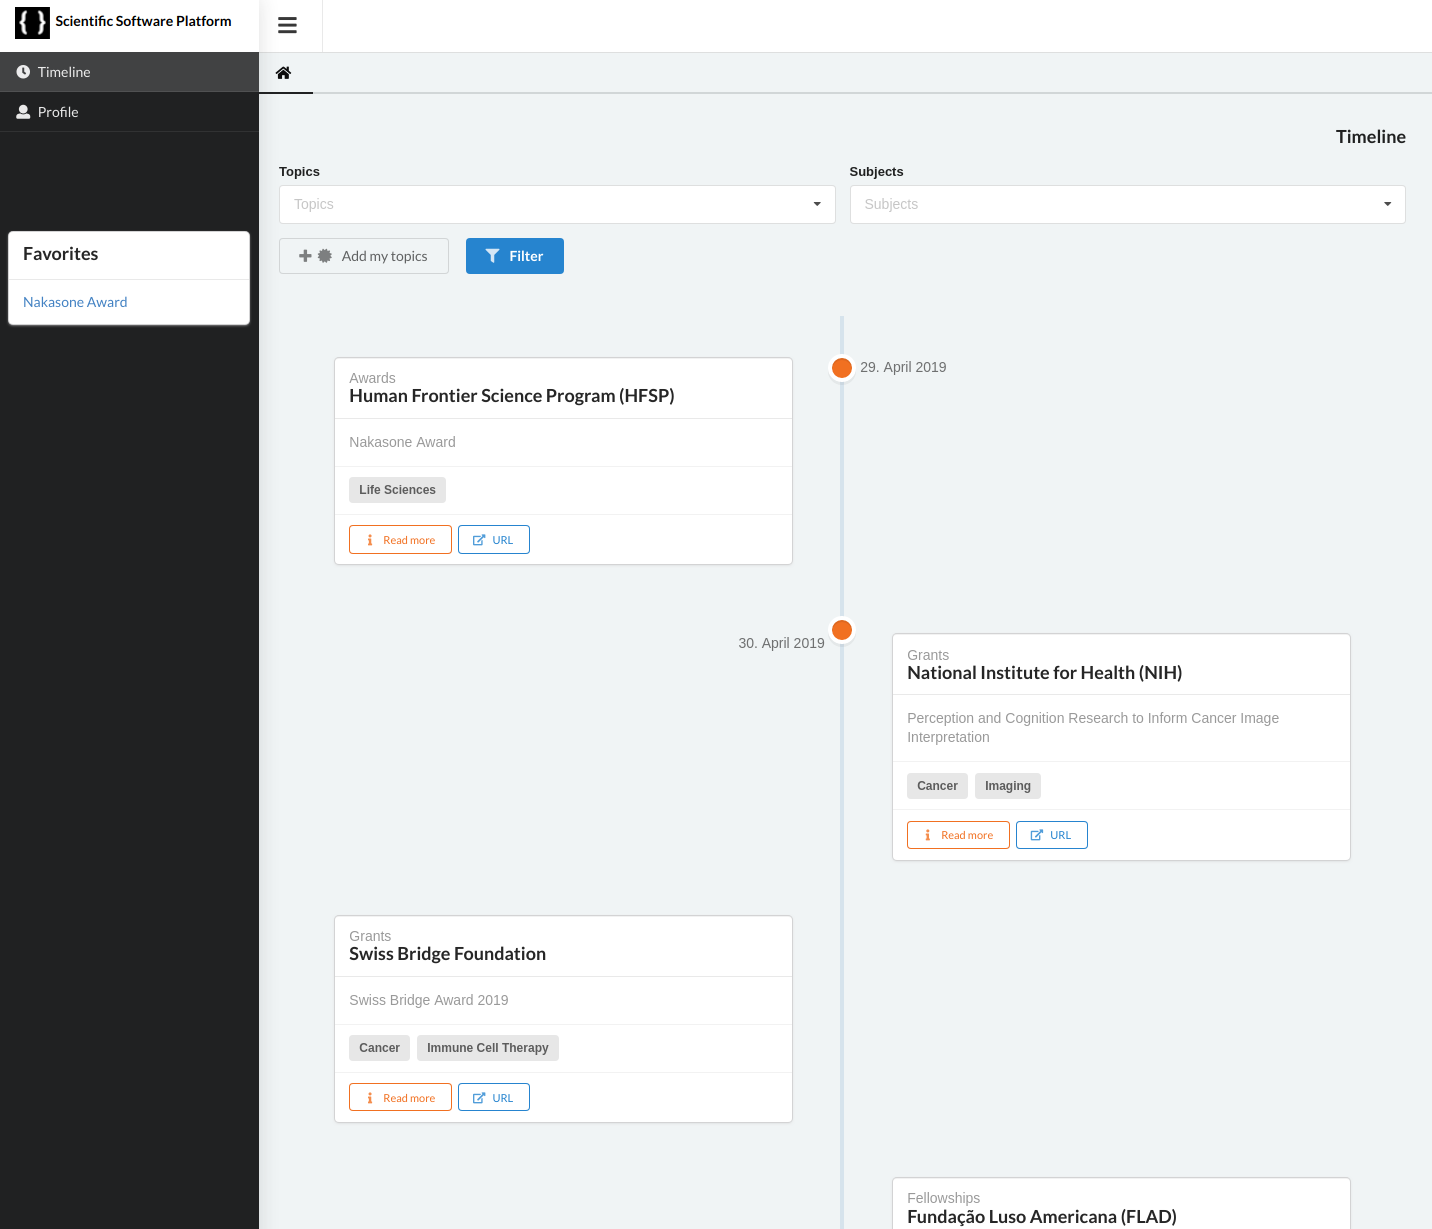Click the Add my topics button
Screen dimensions: 1432x1229
364,256
